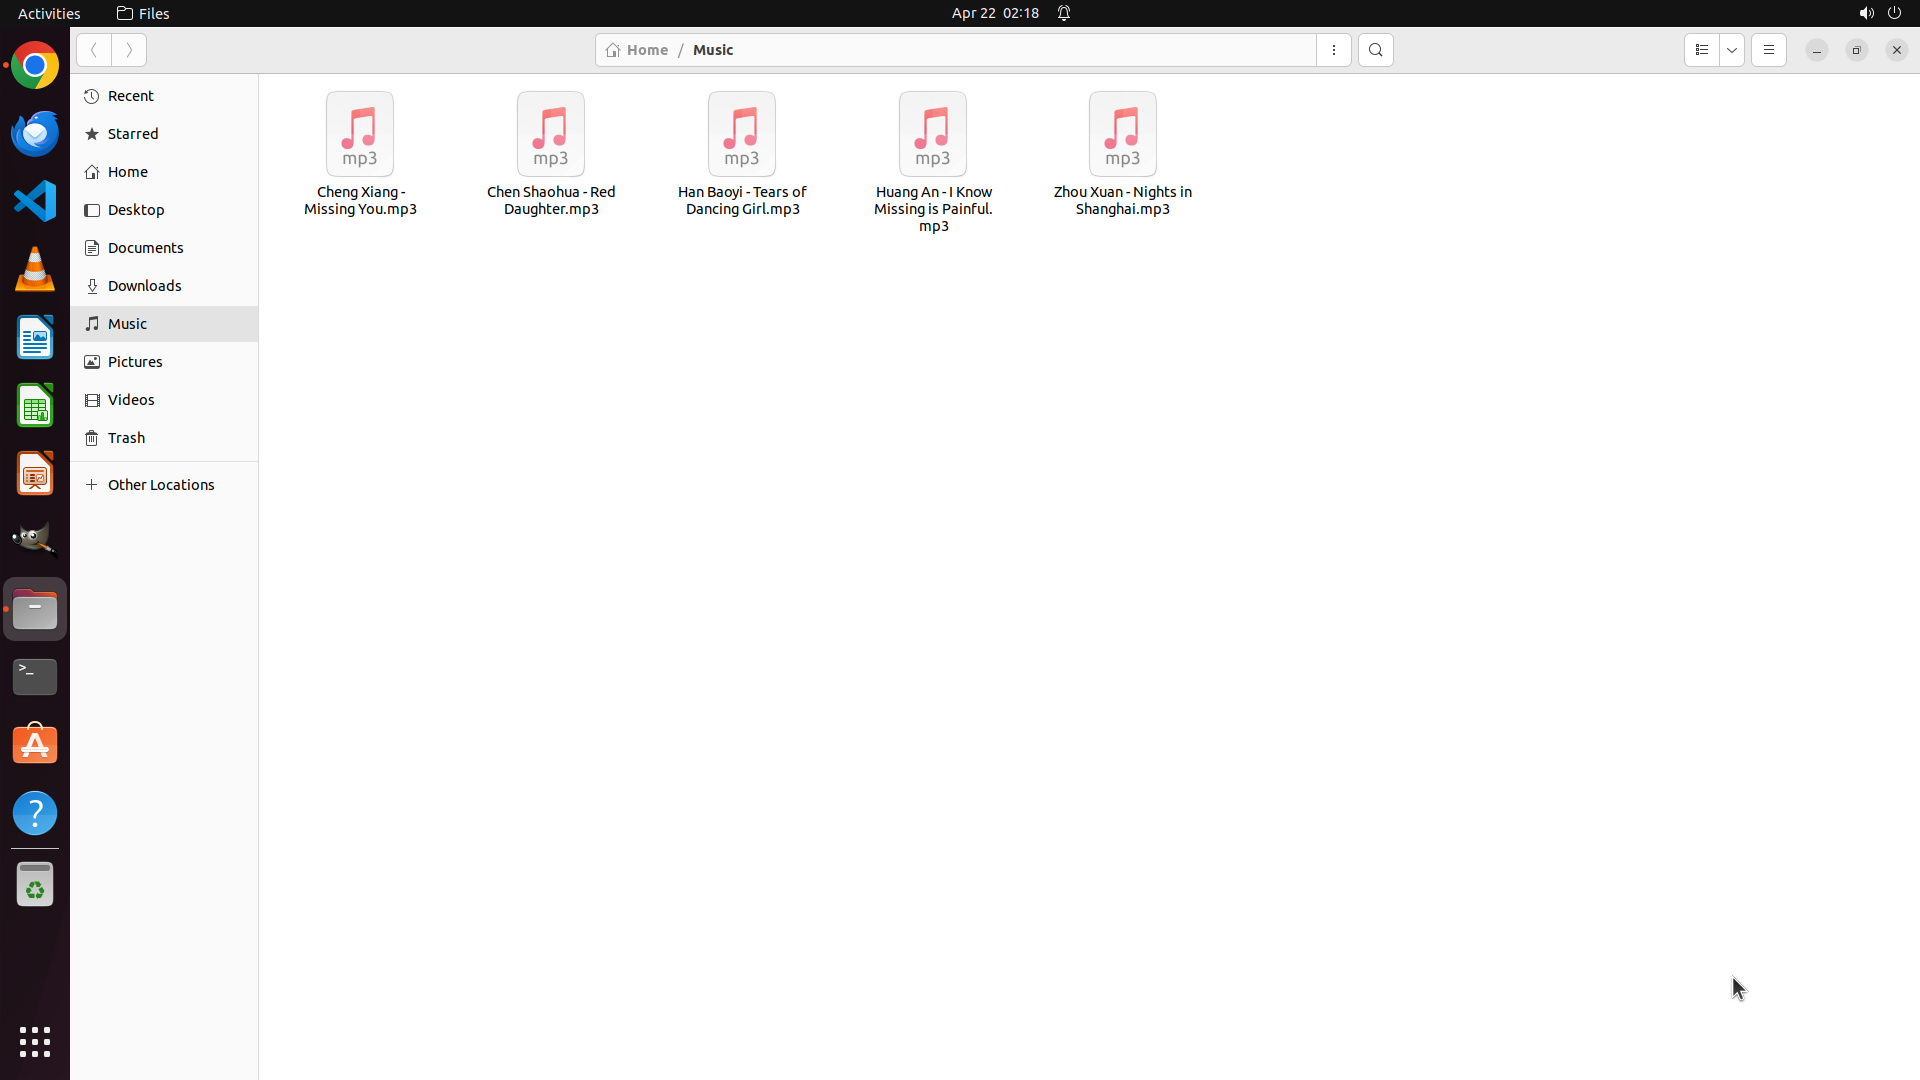
Task: Go back with the left arrow
Action: (94, 50)
